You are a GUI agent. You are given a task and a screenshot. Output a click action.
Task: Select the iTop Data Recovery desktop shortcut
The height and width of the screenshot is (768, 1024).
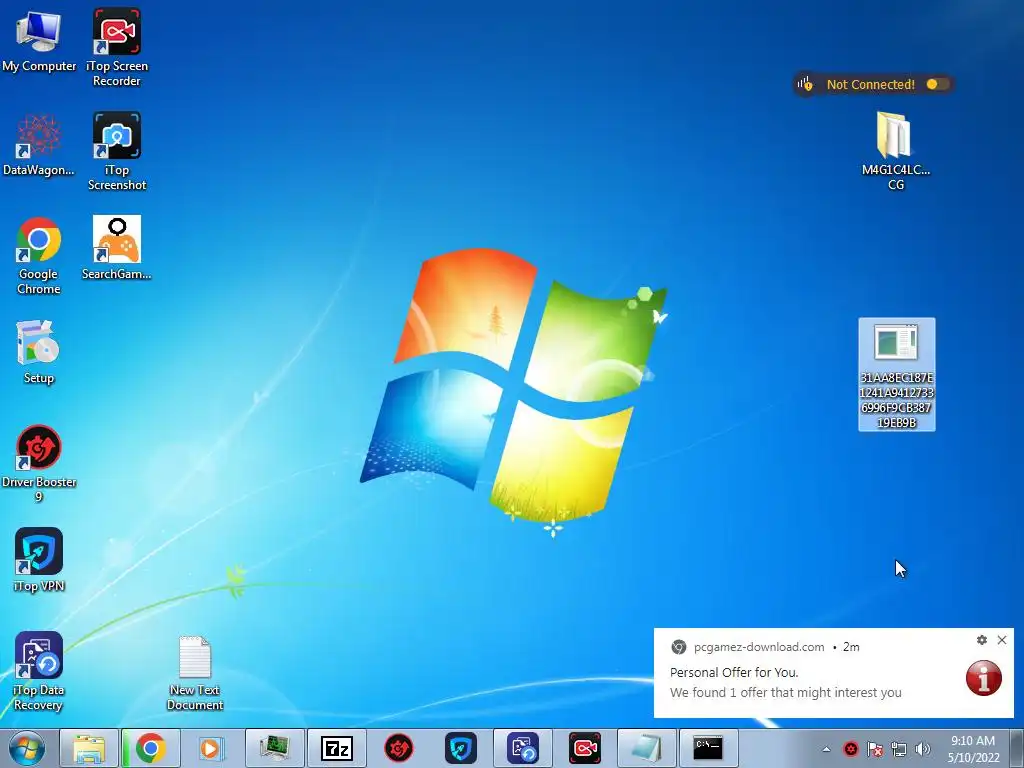39,671
